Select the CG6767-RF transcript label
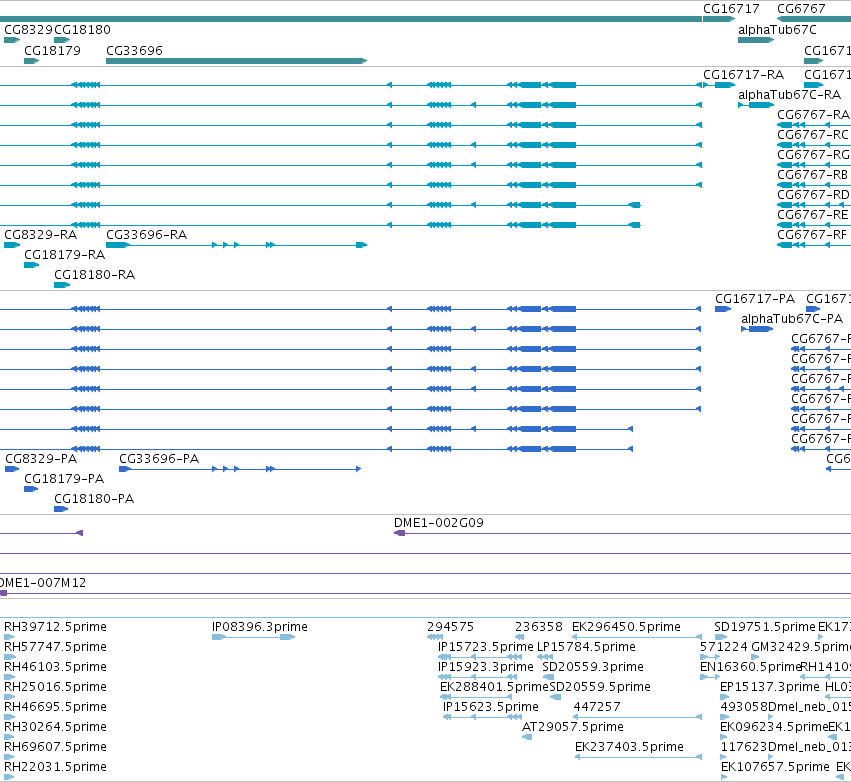This screenshot has width=851, height=782. point(812,234)
